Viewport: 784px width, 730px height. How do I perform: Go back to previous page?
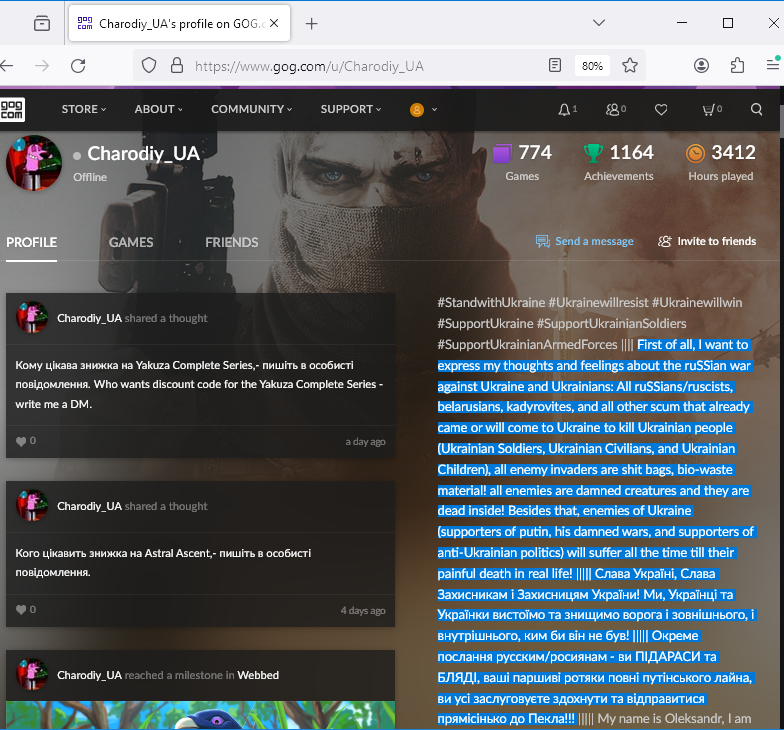coord(6,66)
